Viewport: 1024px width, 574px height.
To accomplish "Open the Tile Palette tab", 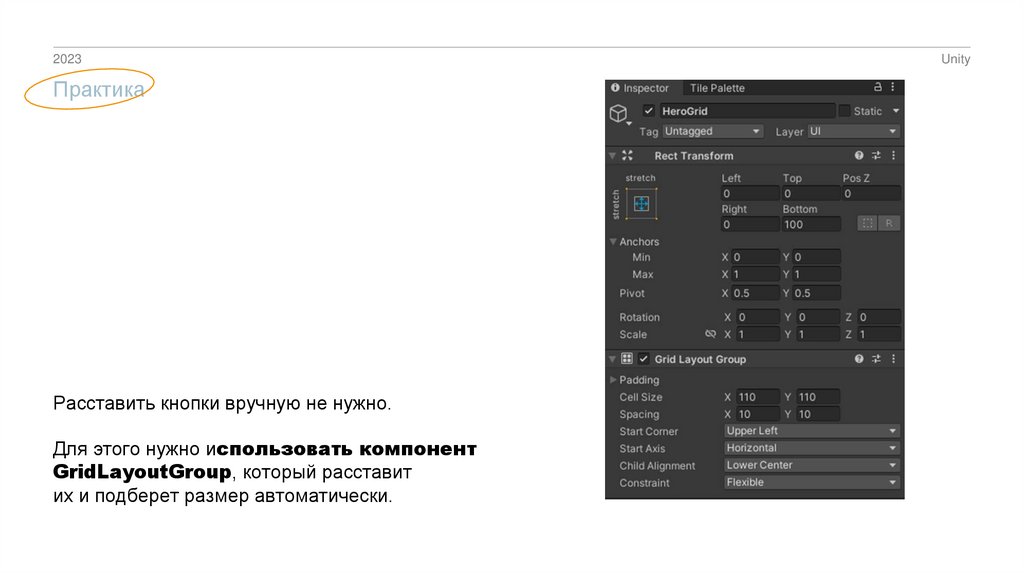I will coord(716,88).
